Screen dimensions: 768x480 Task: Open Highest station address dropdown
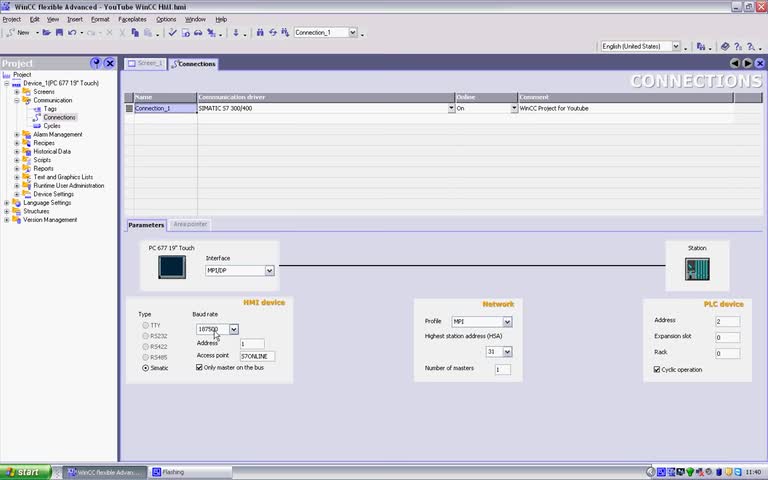[x=507, y=352]
